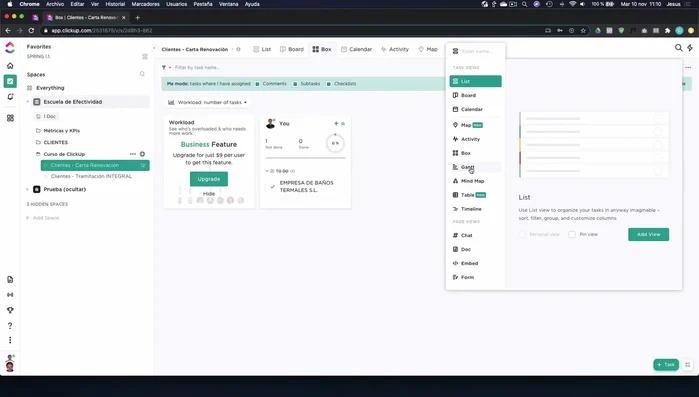This screenshot has width=699, height=397.
Task: Switch to the Calendar tab
Action: tap(356, 49)
